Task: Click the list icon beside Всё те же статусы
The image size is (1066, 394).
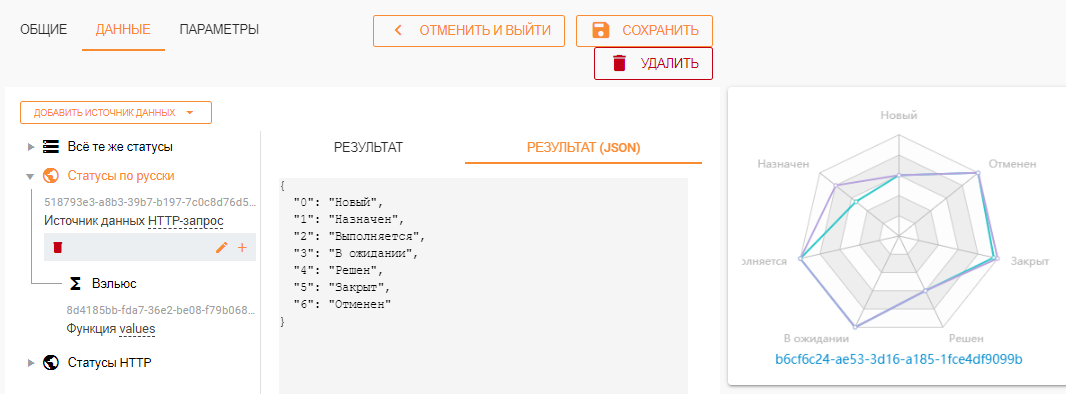Action: 50,146
